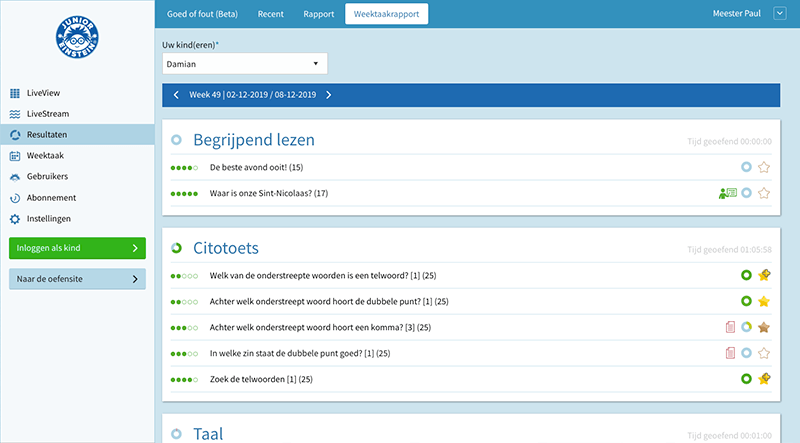Click the gold plus star for the telwoord question row
This screenshot has width=800, height=443.
click(764, 275)
